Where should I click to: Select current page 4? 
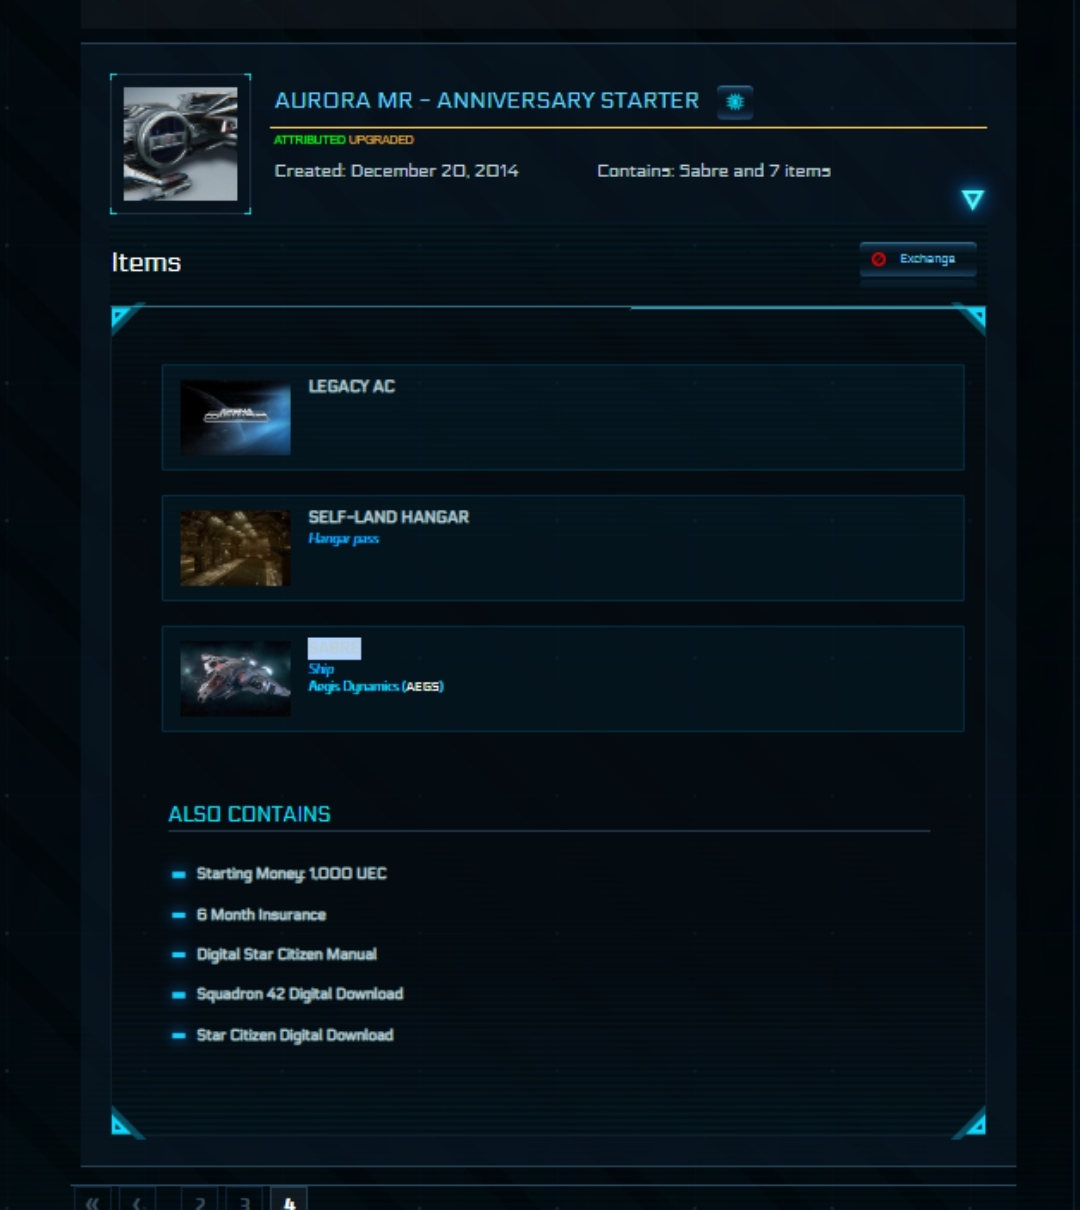(289, 1199)
